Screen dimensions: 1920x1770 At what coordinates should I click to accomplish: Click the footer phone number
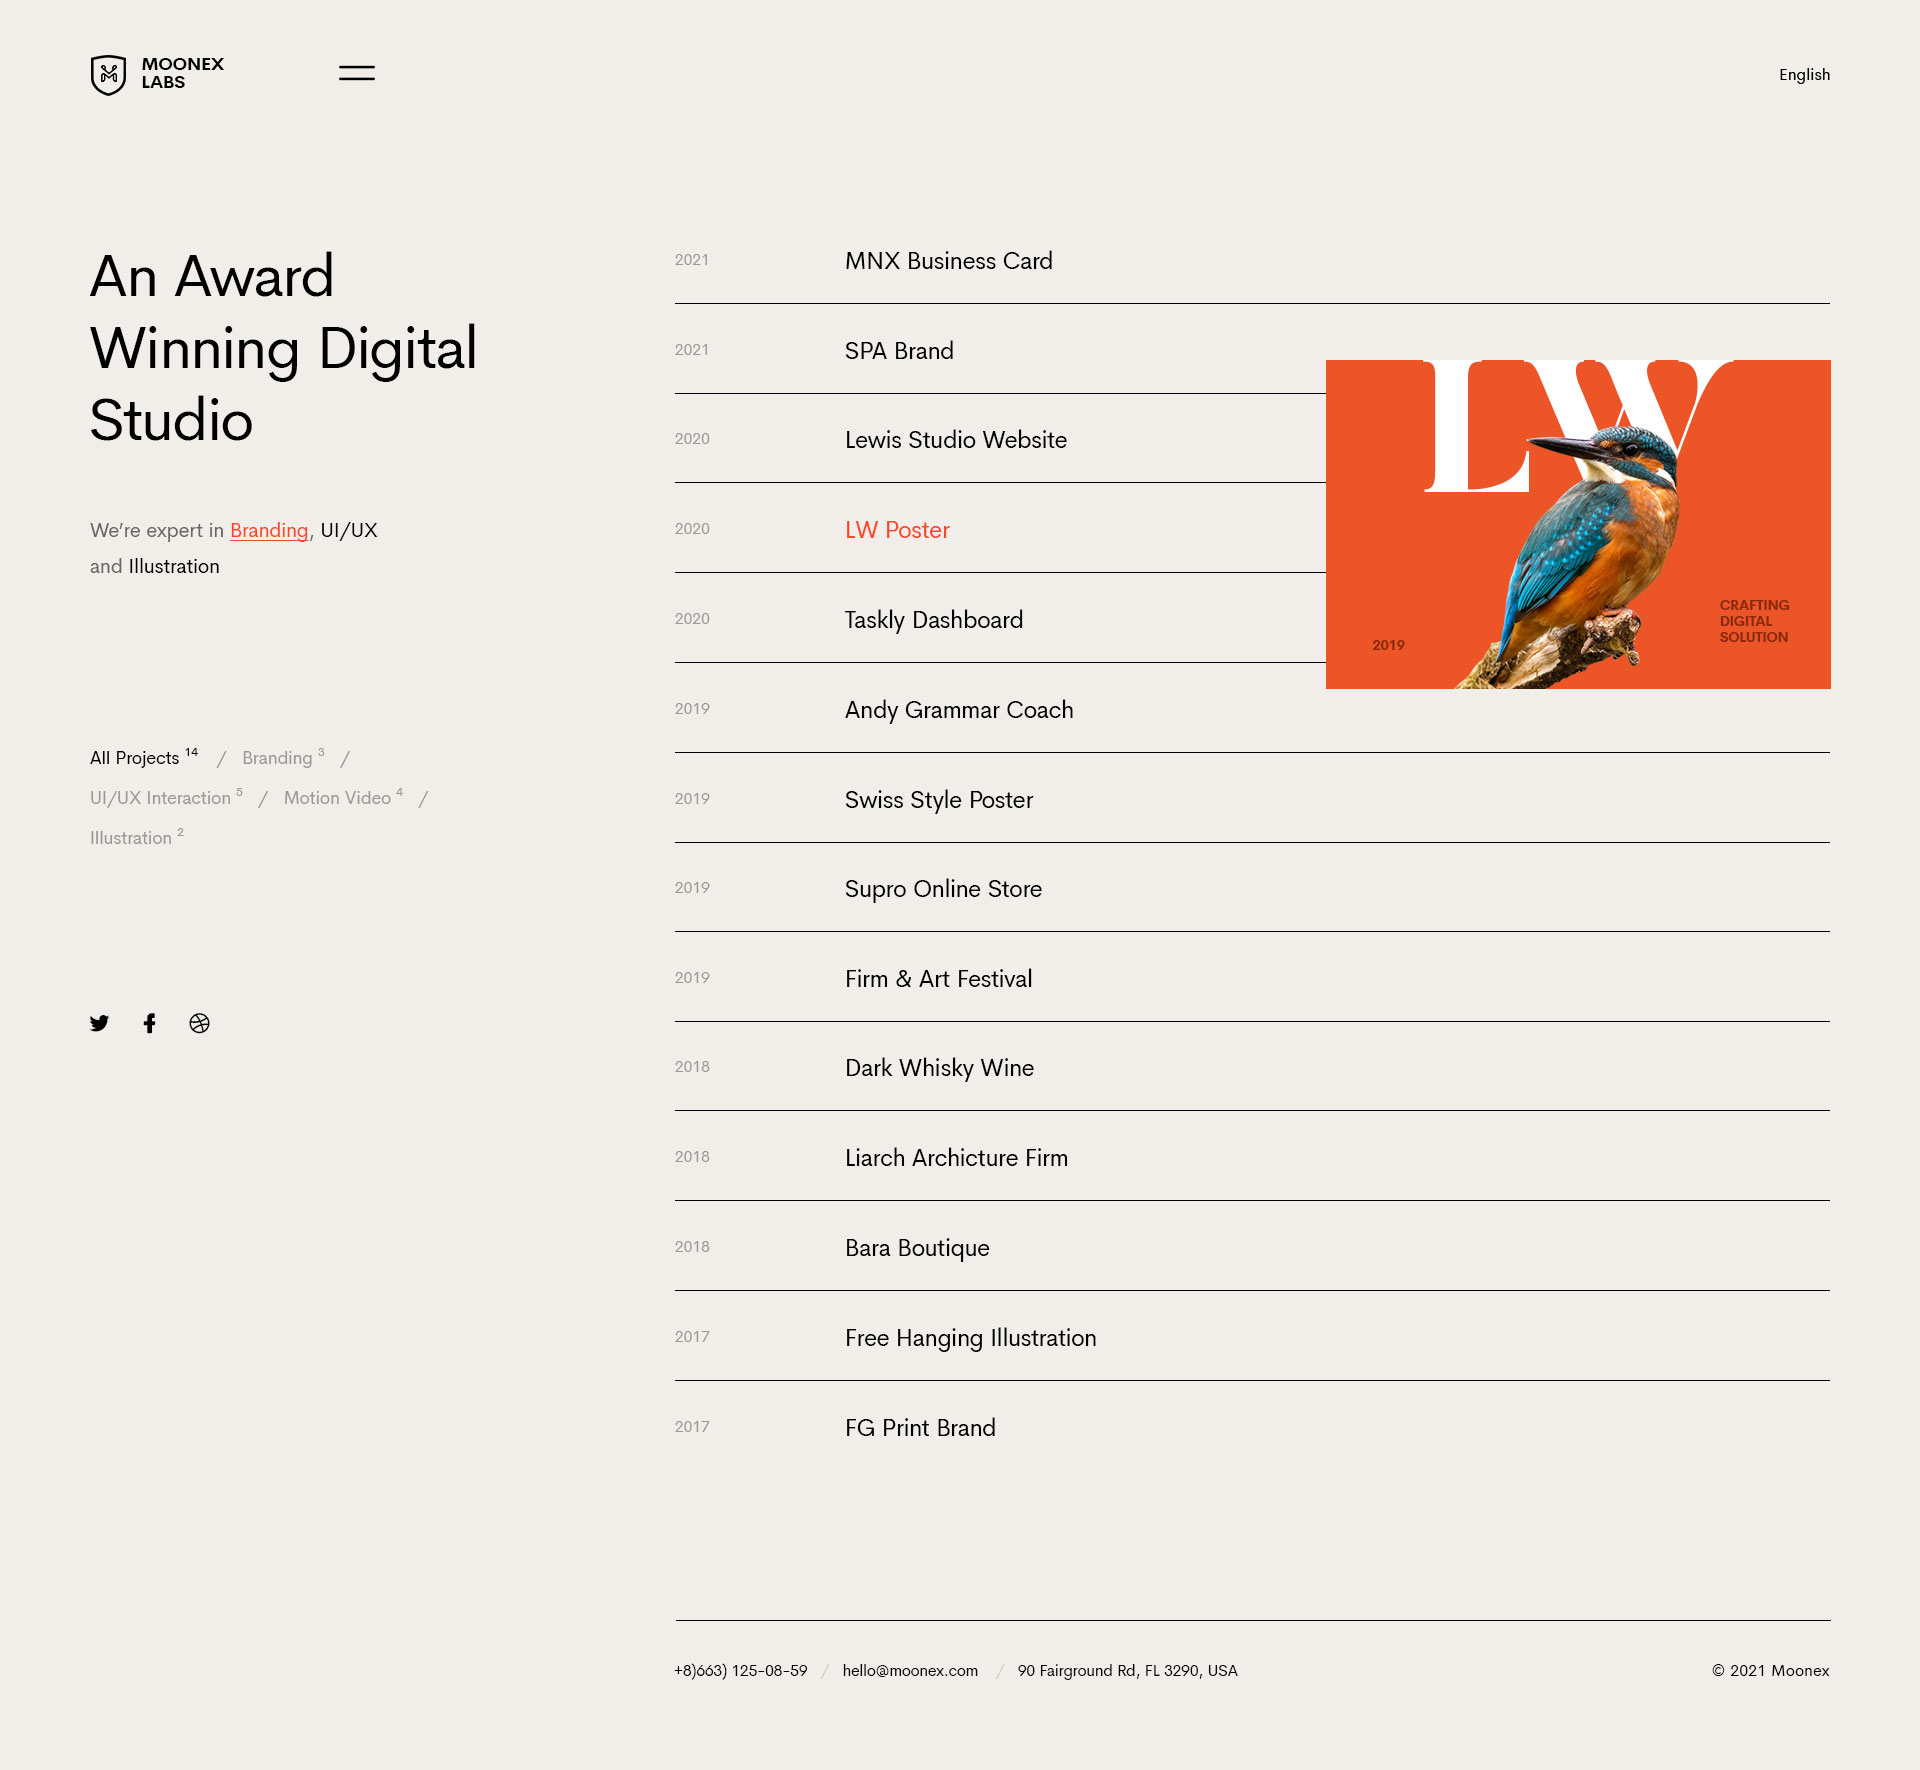[740, 1671]
